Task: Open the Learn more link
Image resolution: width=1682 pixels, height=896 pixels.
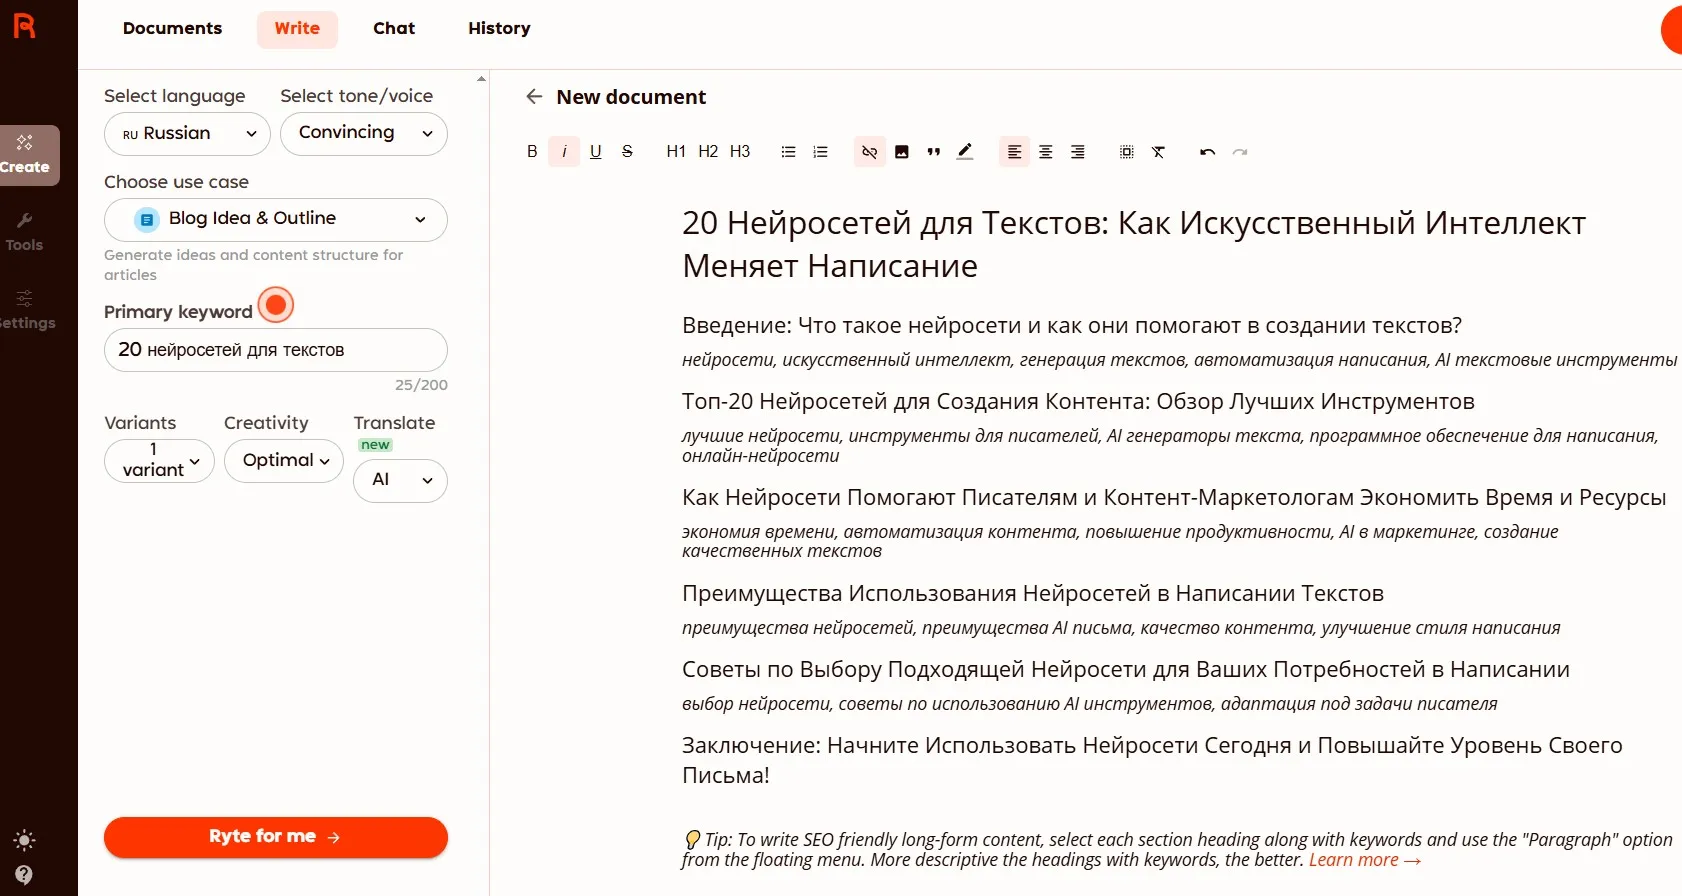Action: tap(1364, 861)
